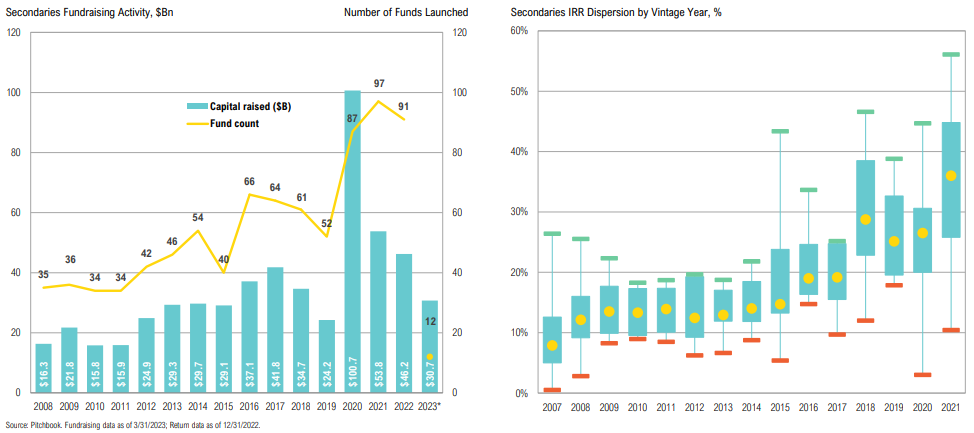
Task: Click the green top marker for vintage 2021
Action: (x=951, y=55)
